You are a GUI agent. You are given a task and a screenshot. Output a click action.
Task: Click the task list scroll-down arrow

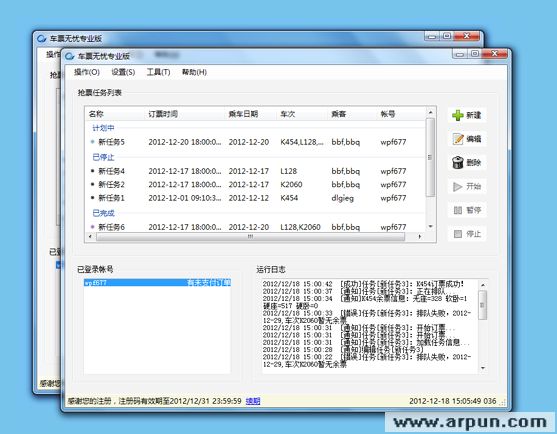coord(430,226)
